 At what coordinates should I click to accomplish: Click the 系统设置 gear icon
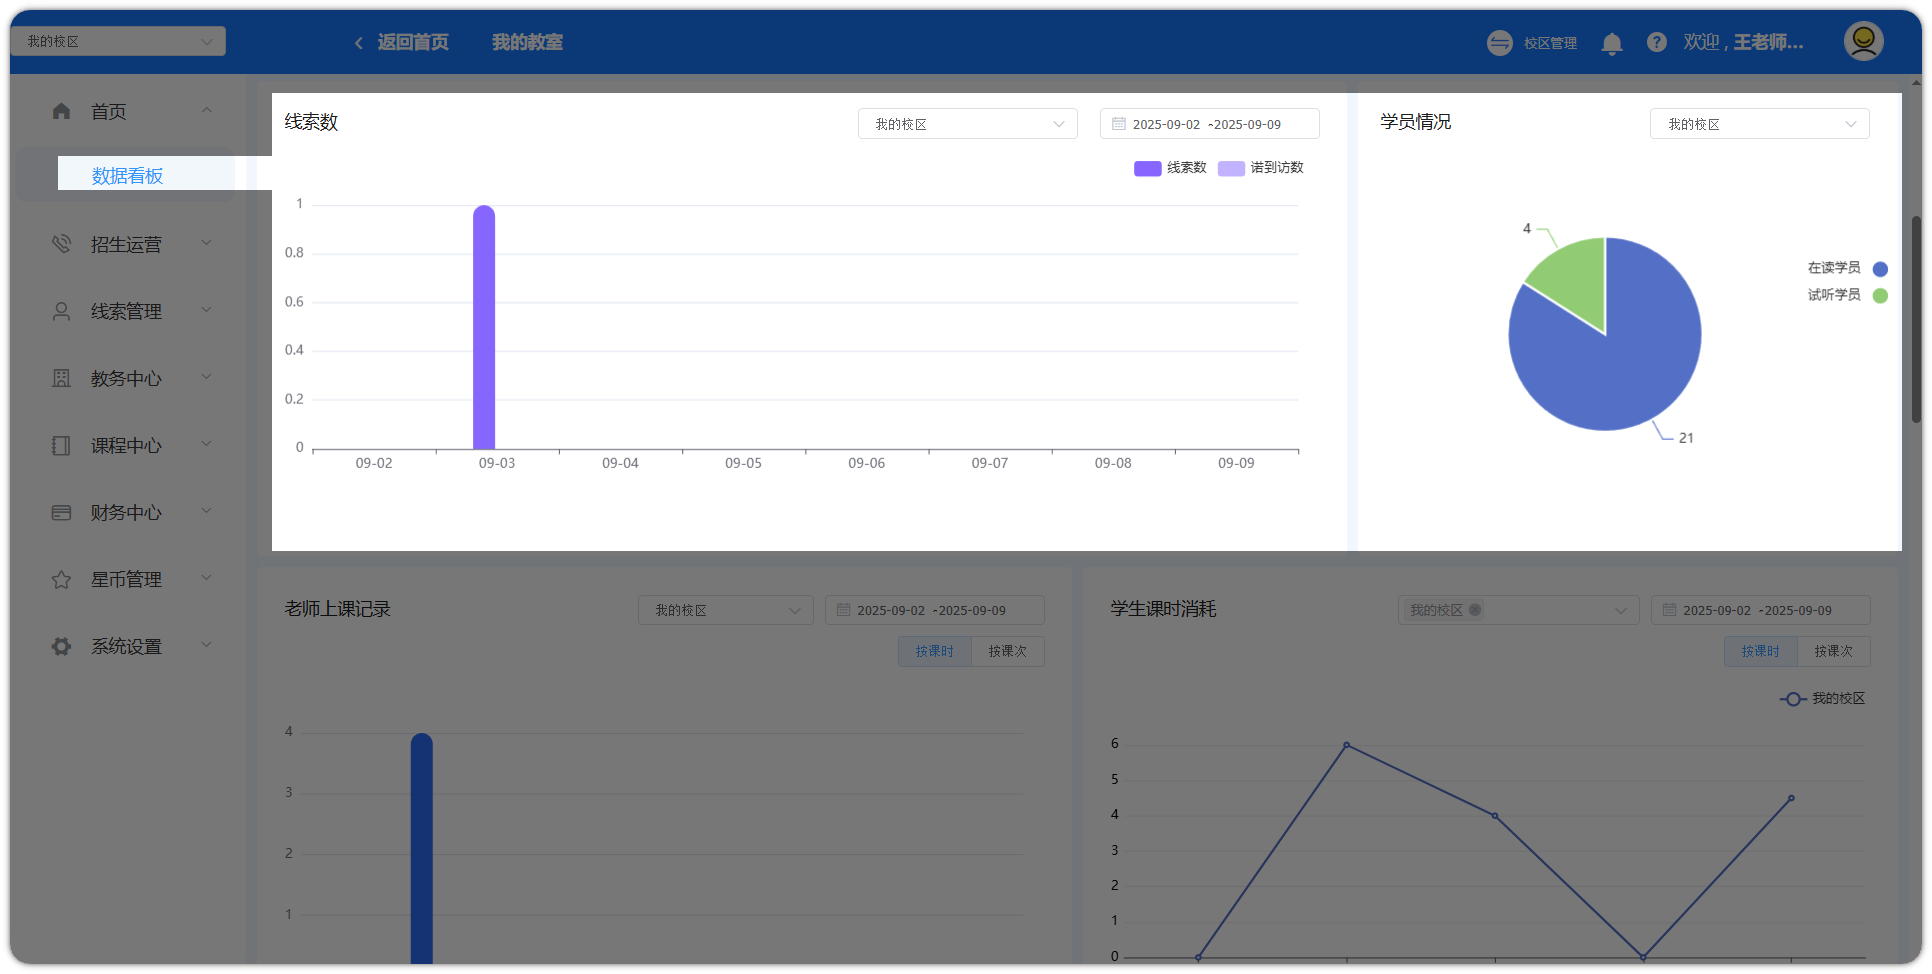pyautogui.click(x=62, y=646)
